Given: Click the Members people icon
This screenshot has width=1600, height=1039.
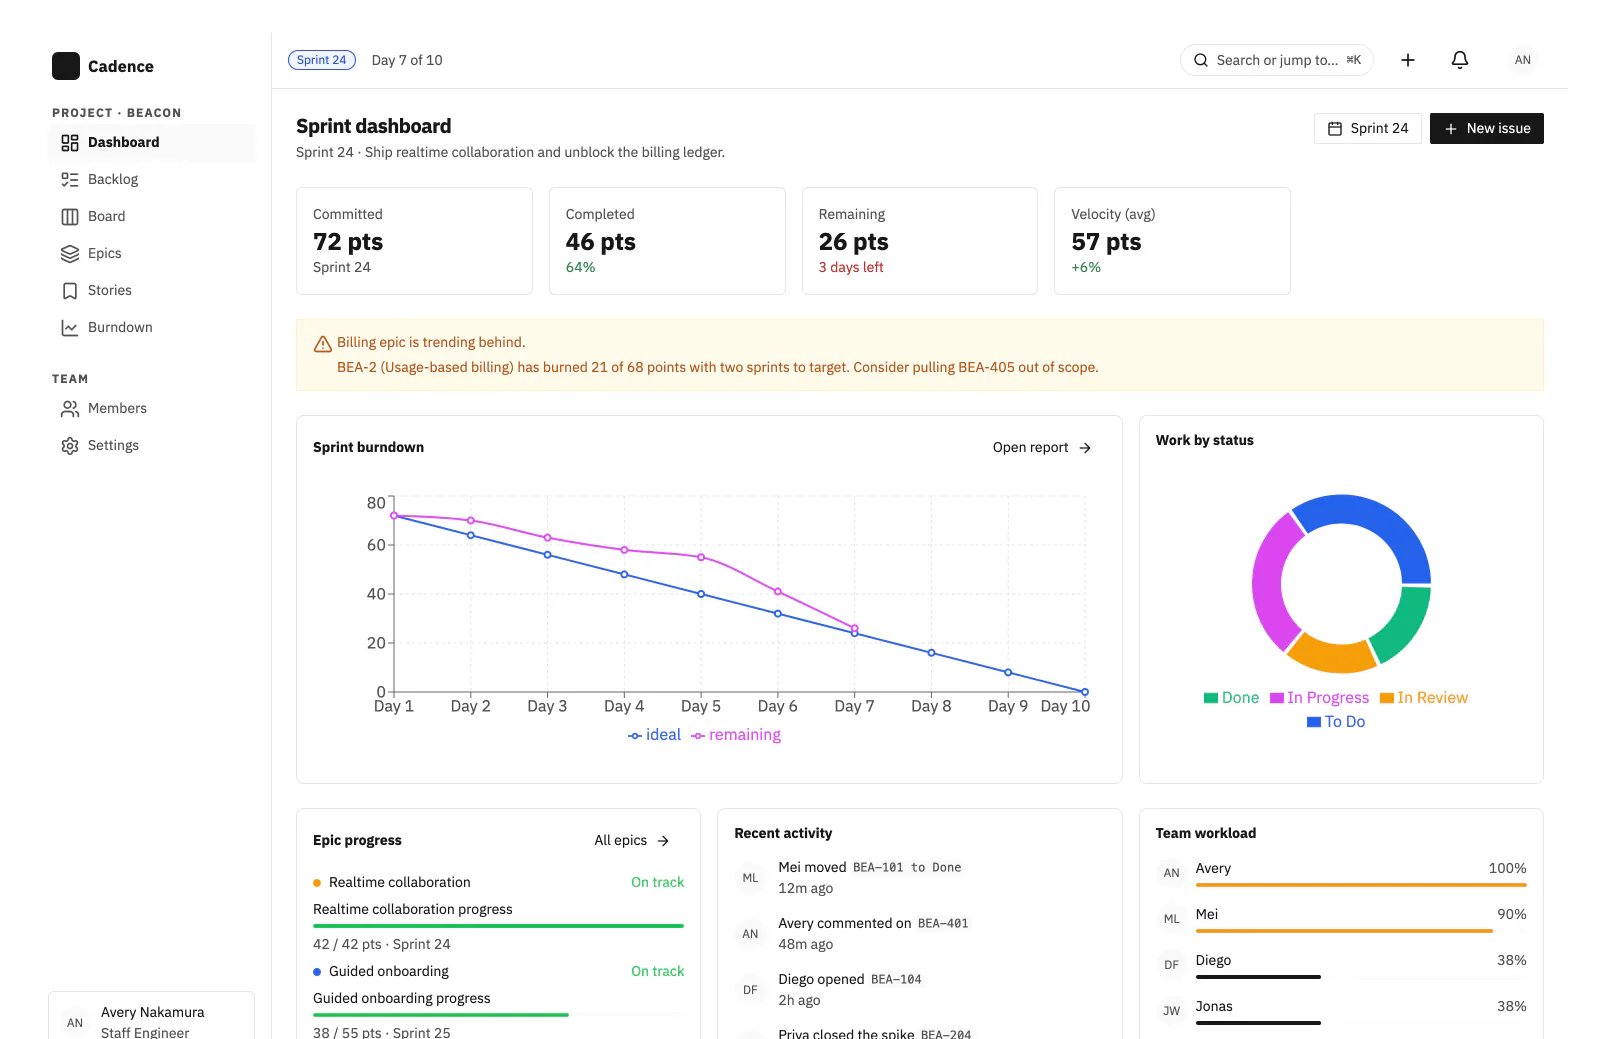Looking at the screenshot, I should tap(70, 408).
